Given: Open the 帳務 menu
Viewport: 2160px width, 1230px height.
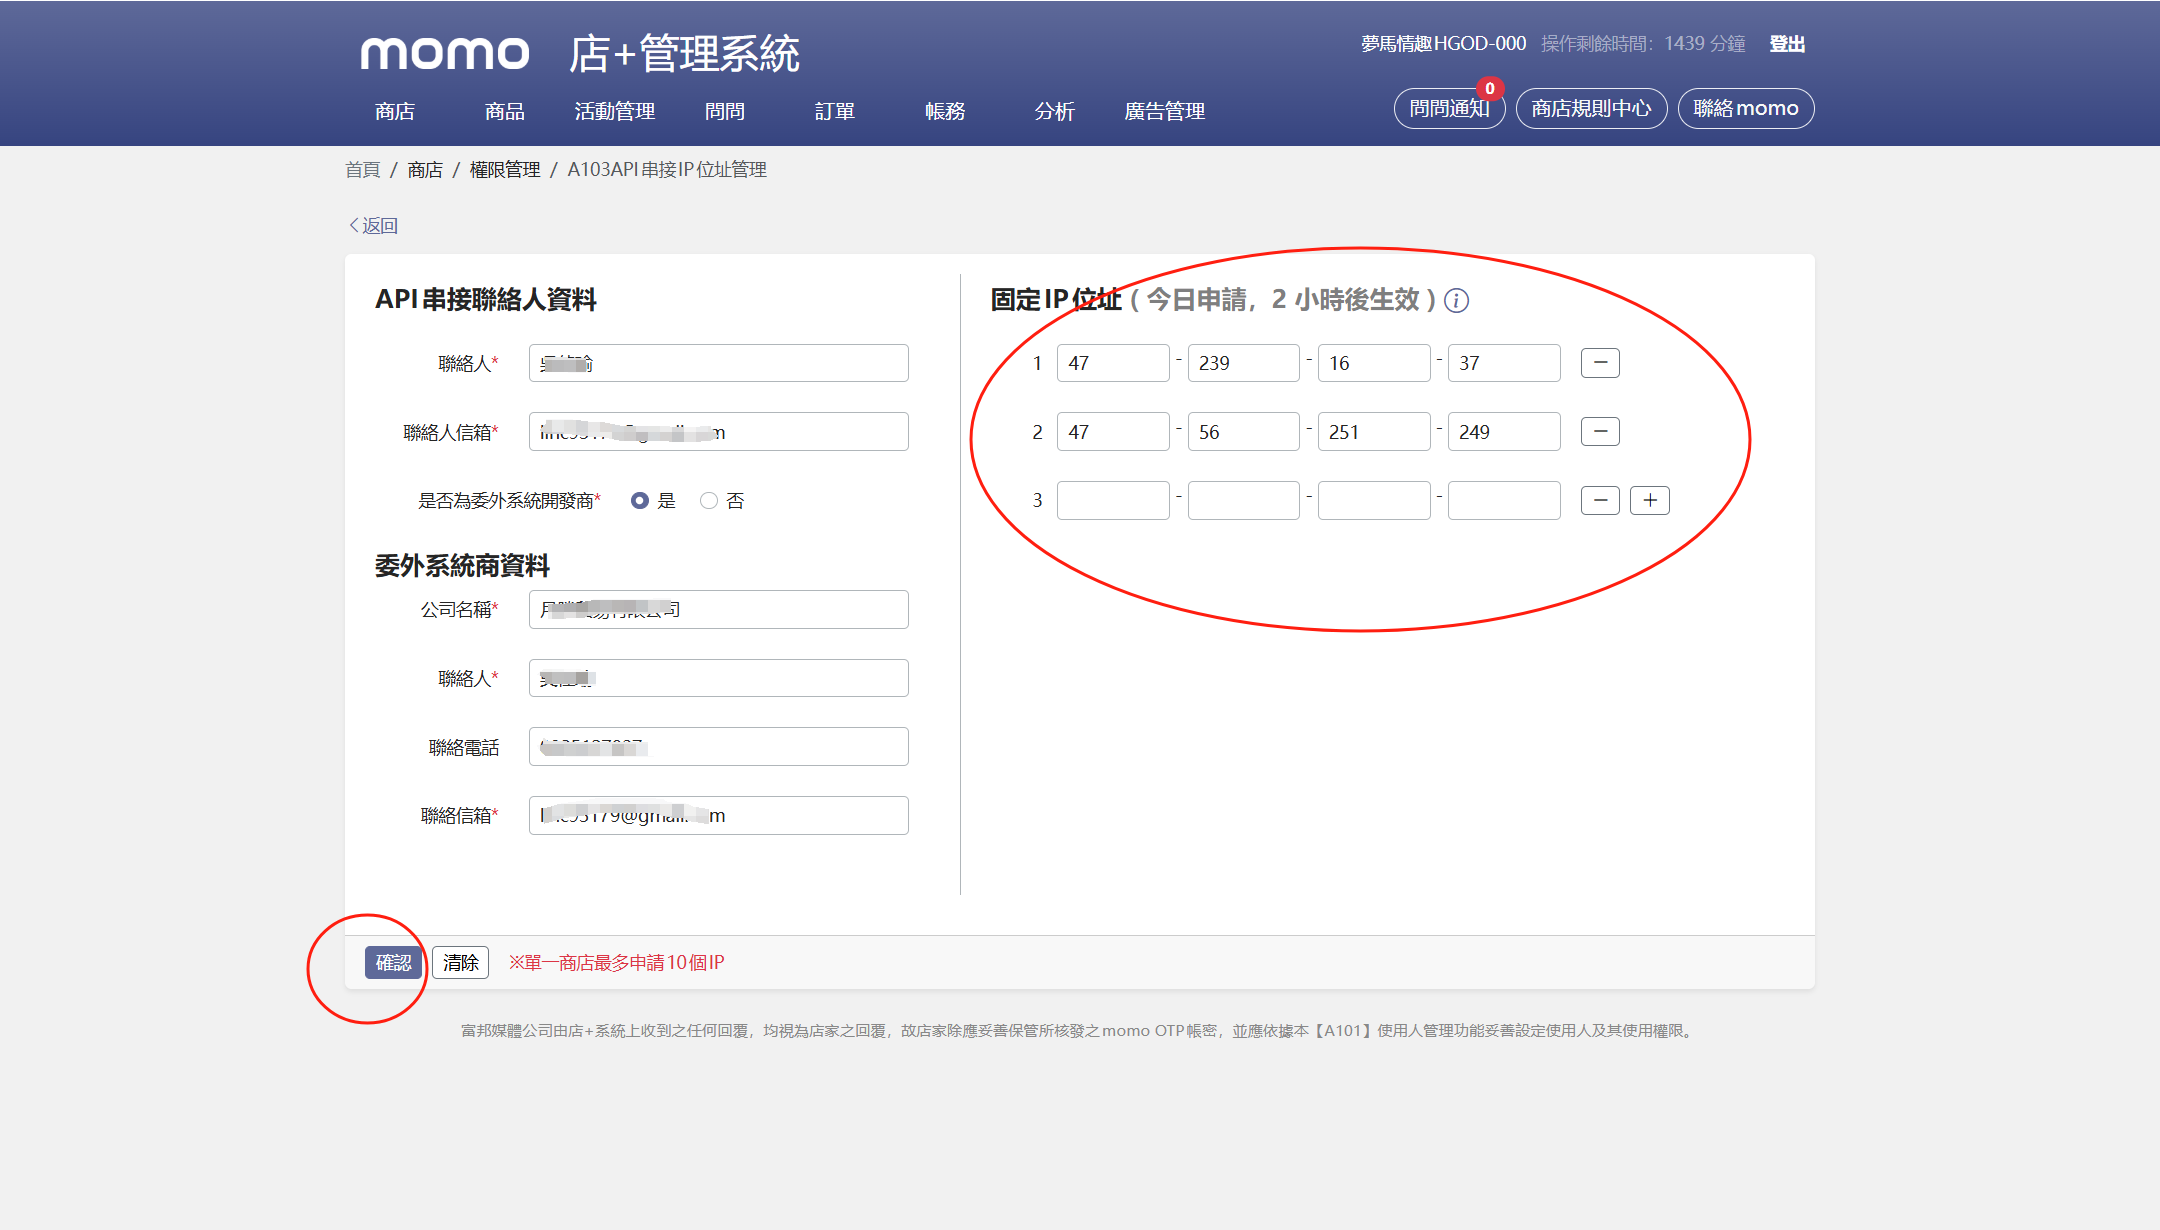Looking at the screenshot, I should point(945,111).
